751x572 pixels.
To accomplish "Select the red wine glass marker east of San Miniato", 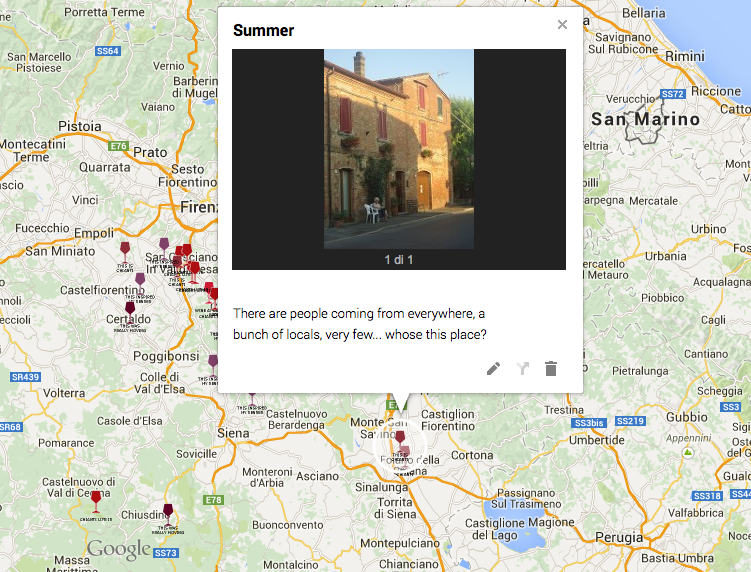I will coord(125,252).
